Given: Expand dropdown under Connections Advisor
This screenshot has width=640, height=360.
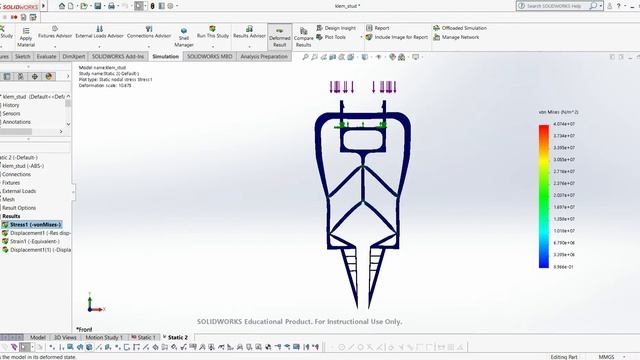Looking at the screenshot, I should pos(149,46).
